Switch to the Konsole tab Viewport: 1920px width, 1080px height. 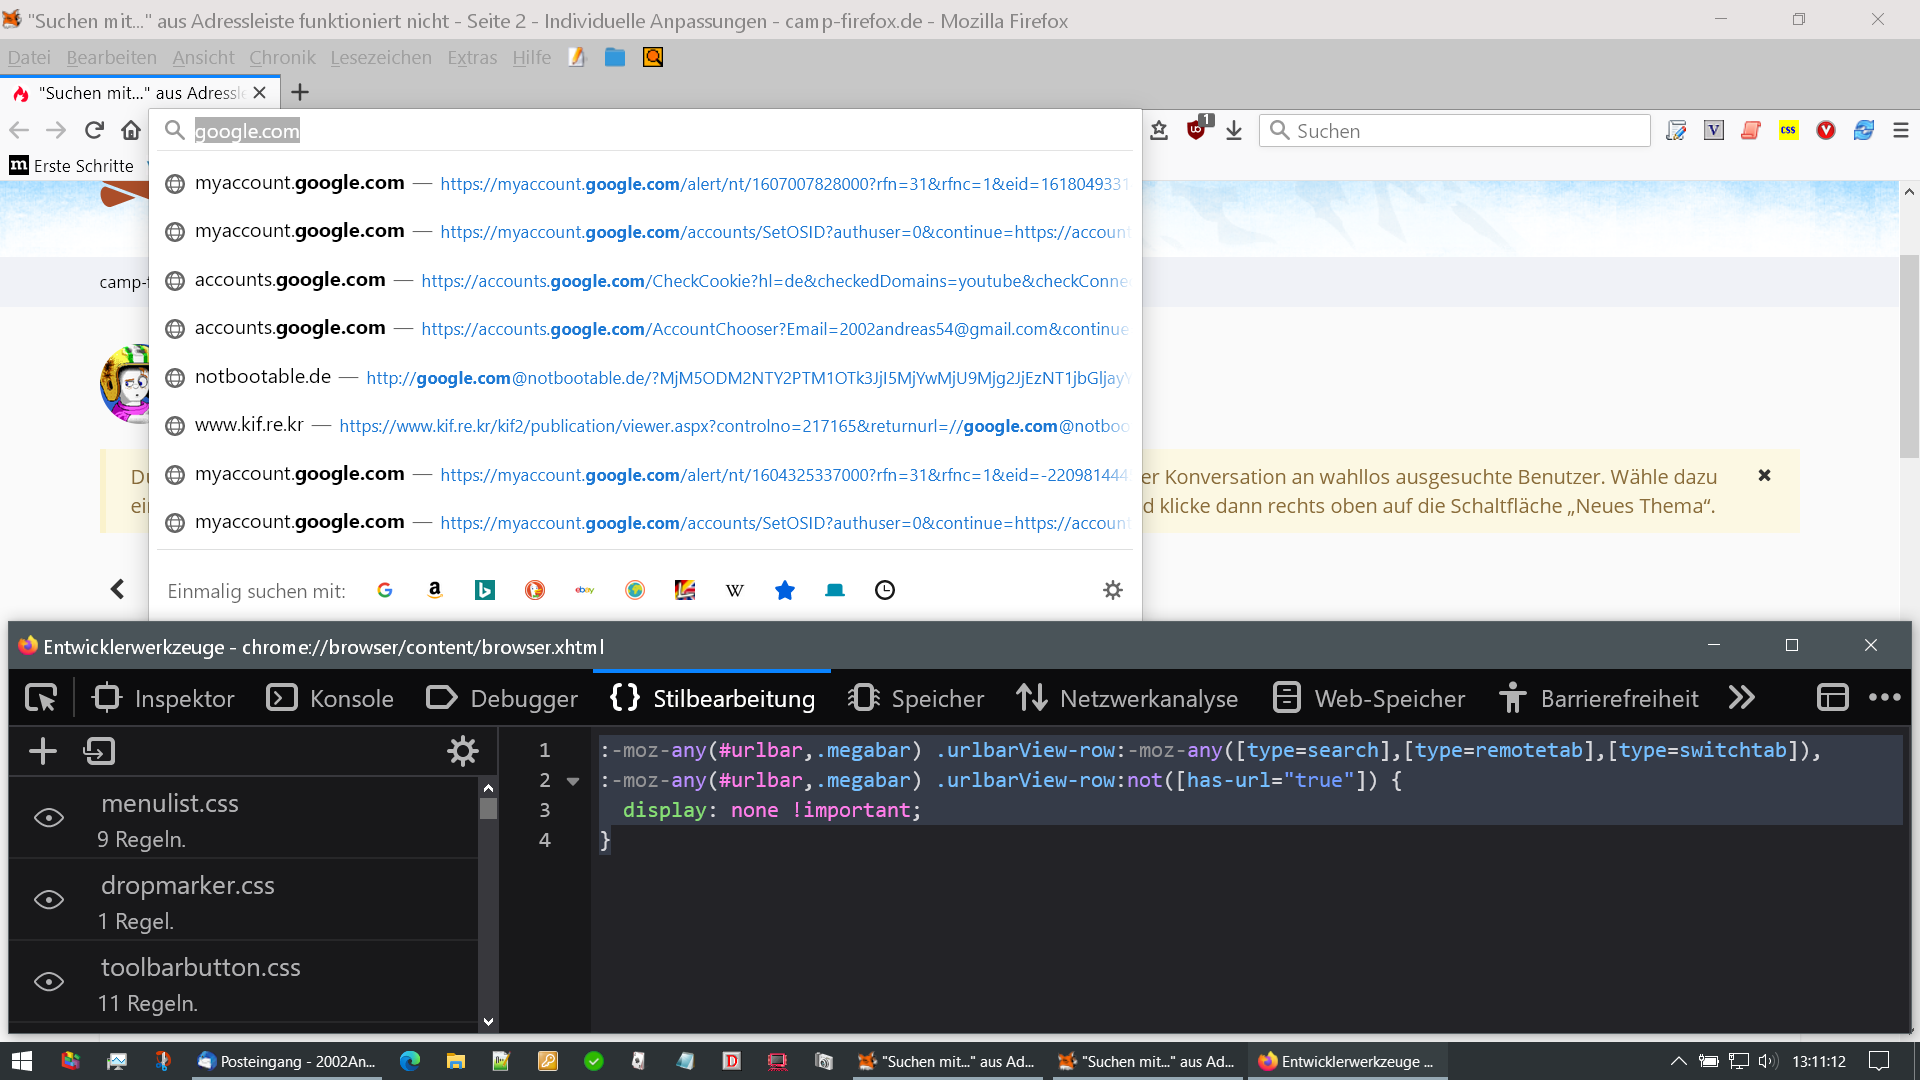pyautogui.click(x=331, y=698)
